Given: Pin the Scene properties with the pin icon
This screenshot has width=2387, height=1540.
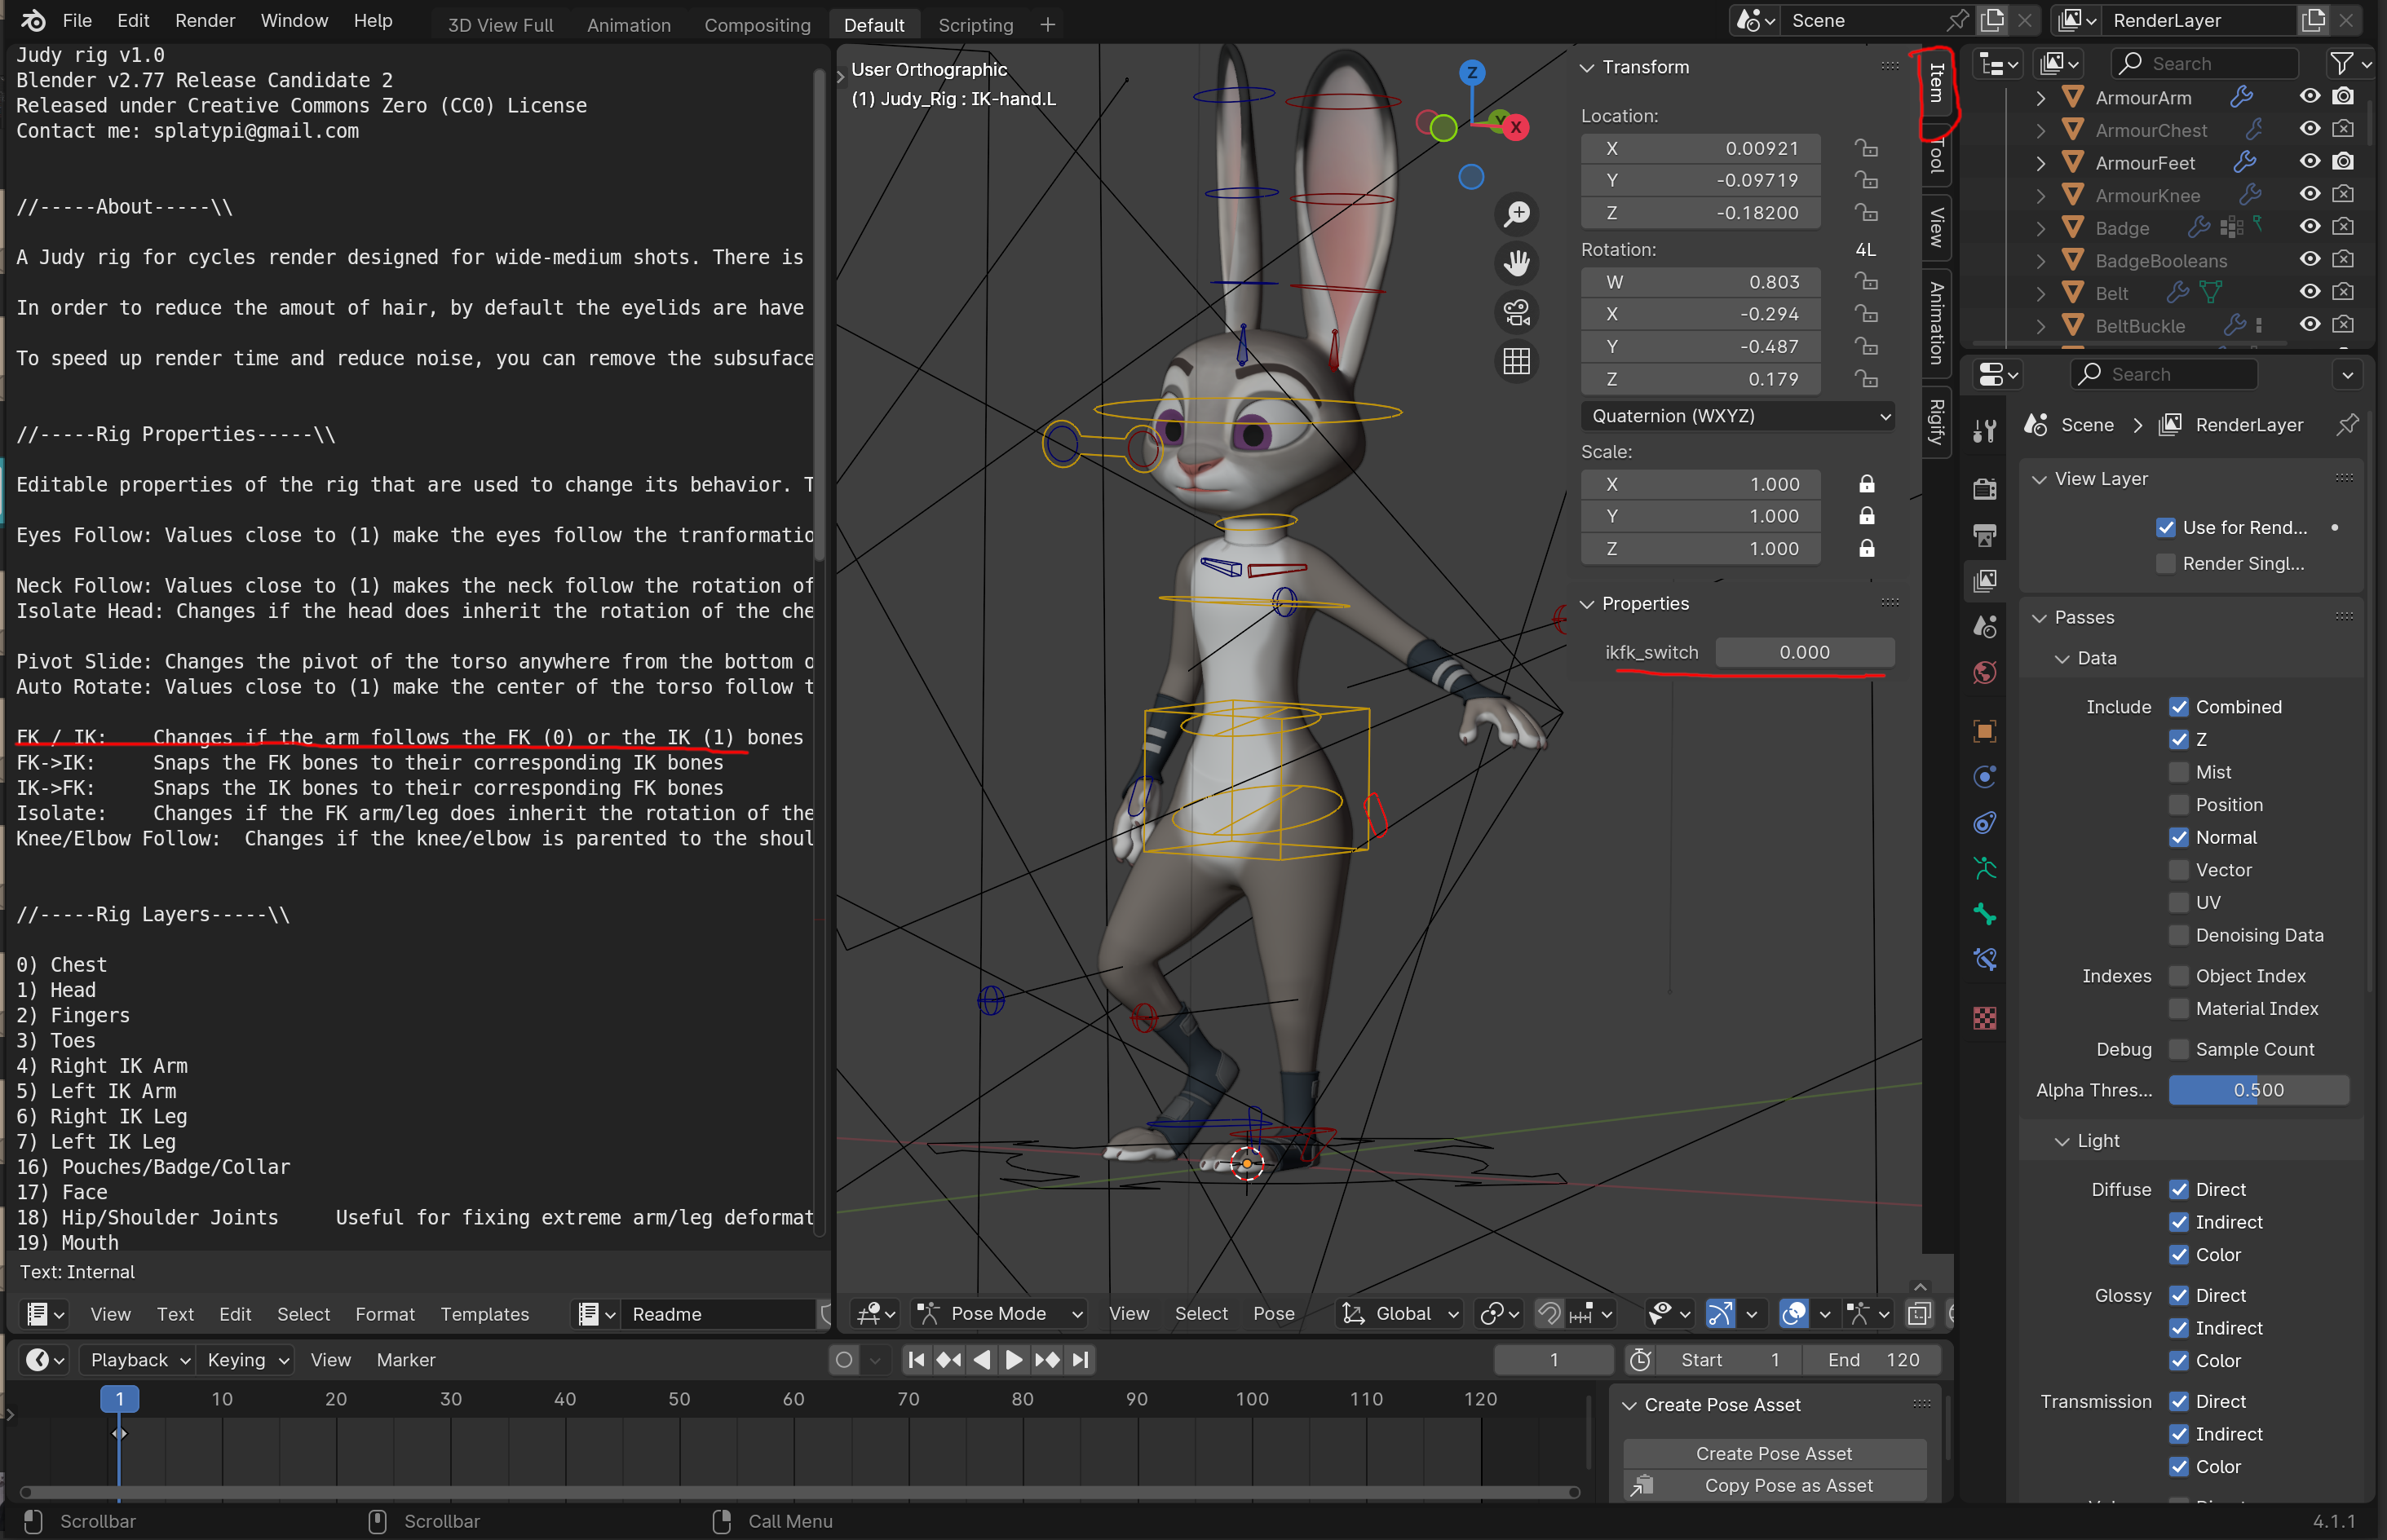Looking at the screenshot, I should [2347, 425].
